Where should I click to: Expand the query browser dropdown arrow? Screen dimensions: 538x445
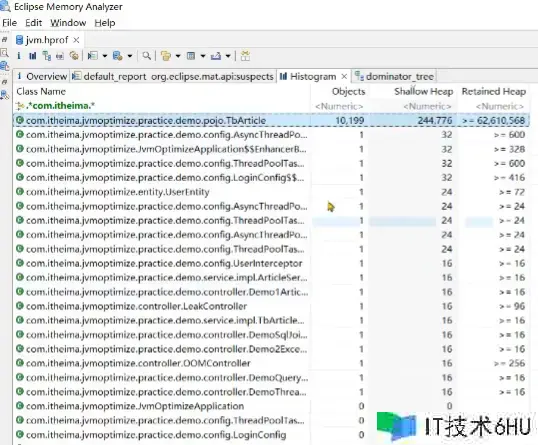[x=130, y=56]
